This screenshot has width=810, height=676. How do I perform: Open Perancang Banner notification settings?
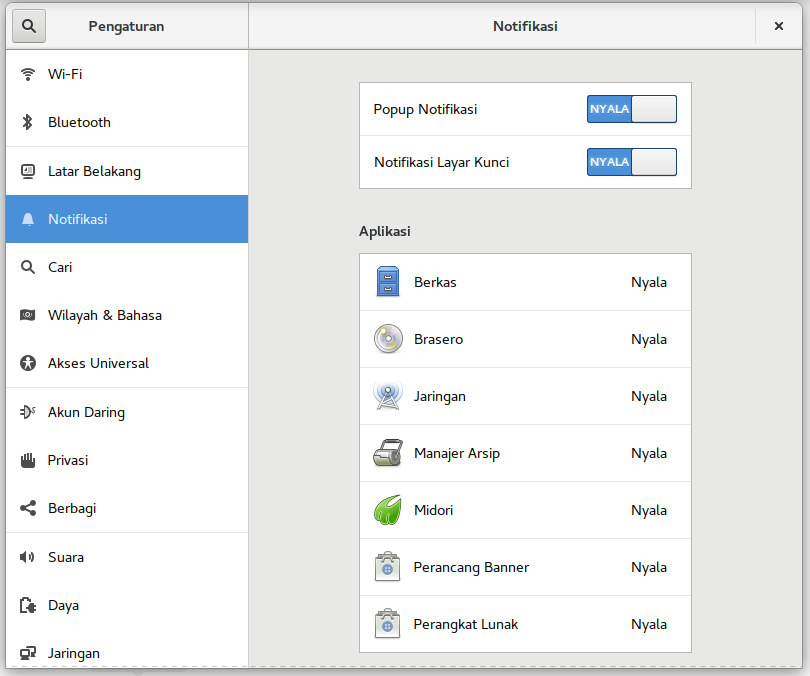pyautogui.click(x=525, y=567)
